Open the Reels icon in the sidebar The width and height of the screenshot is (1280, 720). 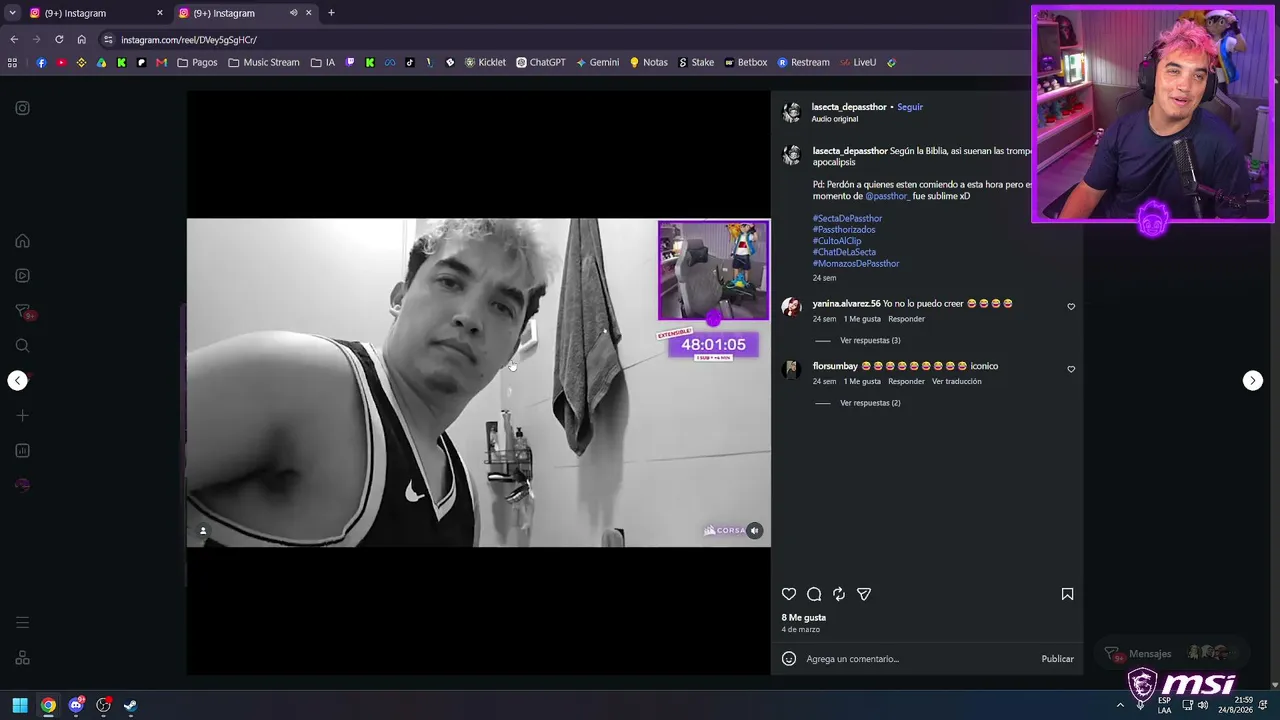(x=22, y=276)
